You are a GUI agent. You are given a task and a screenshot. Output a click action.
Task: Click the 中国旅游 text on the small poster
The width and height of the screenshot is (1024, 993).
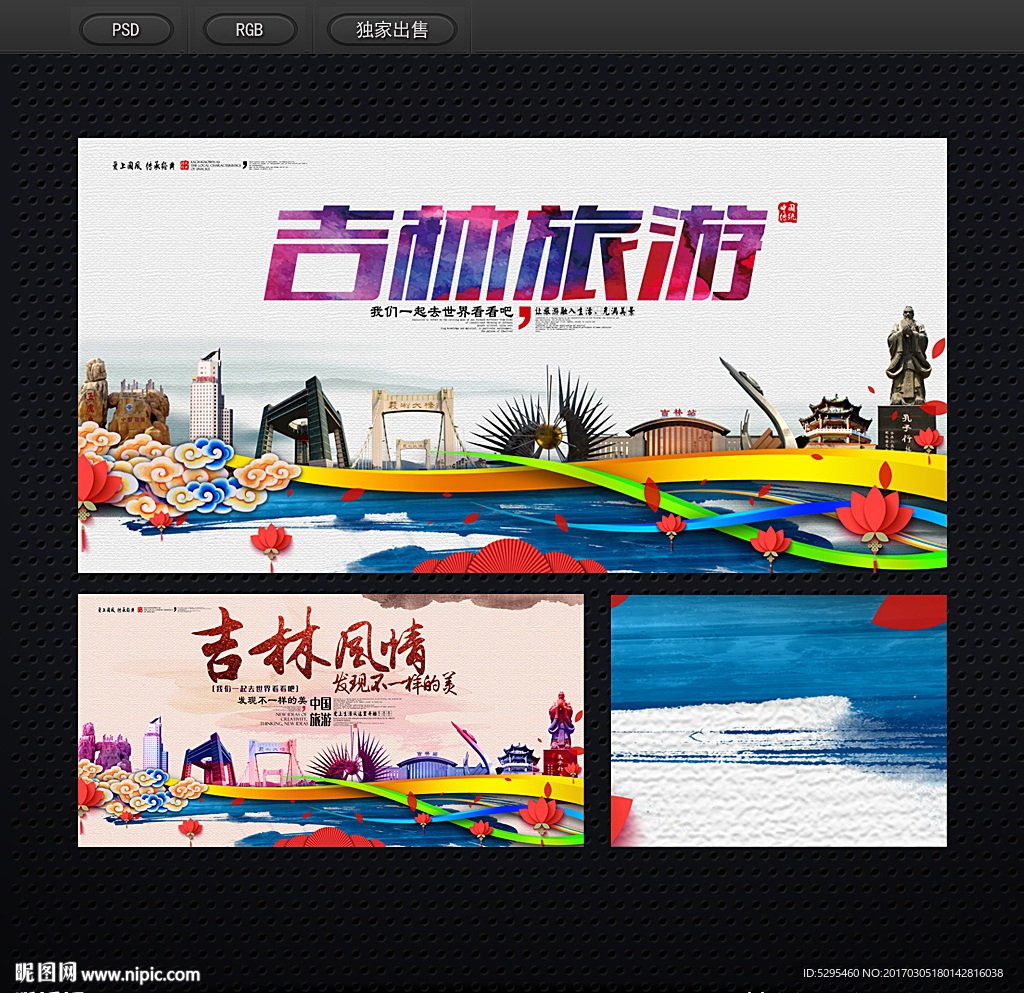point(320,712)
